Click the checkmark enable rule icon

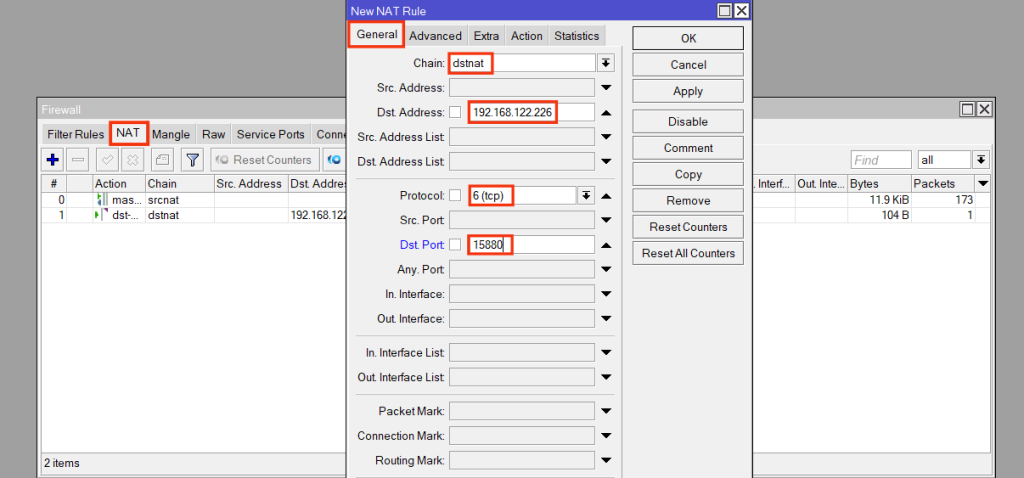point(107,160)
